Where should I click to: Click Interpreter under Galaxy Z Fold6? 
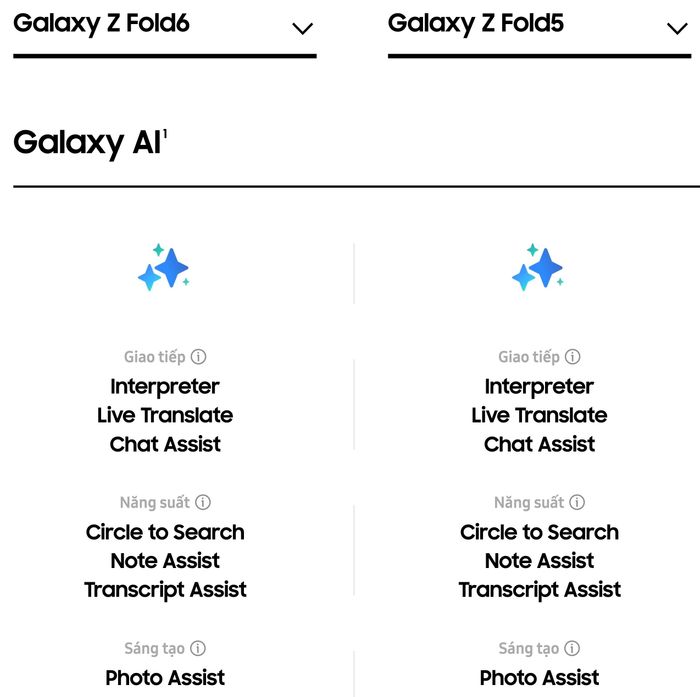coord(165,387)
